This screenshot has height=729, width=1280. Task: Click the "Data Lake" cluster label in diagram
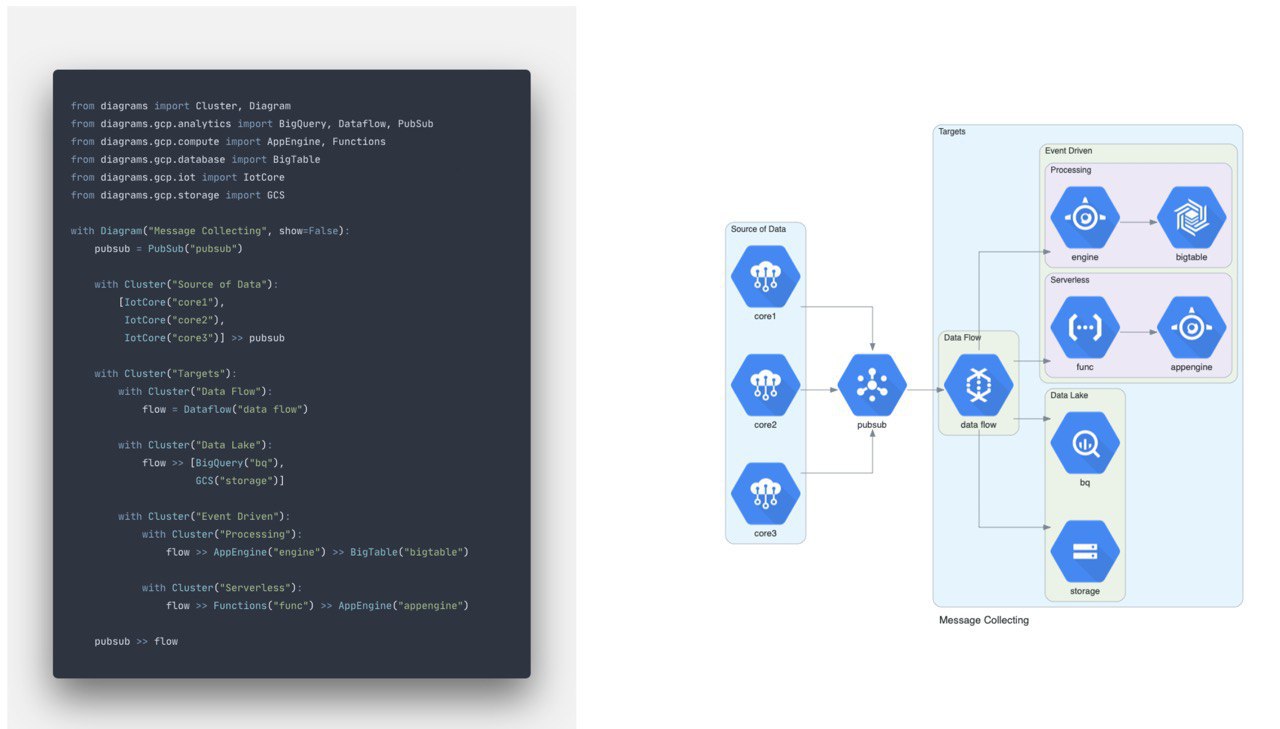point(1069,395)
